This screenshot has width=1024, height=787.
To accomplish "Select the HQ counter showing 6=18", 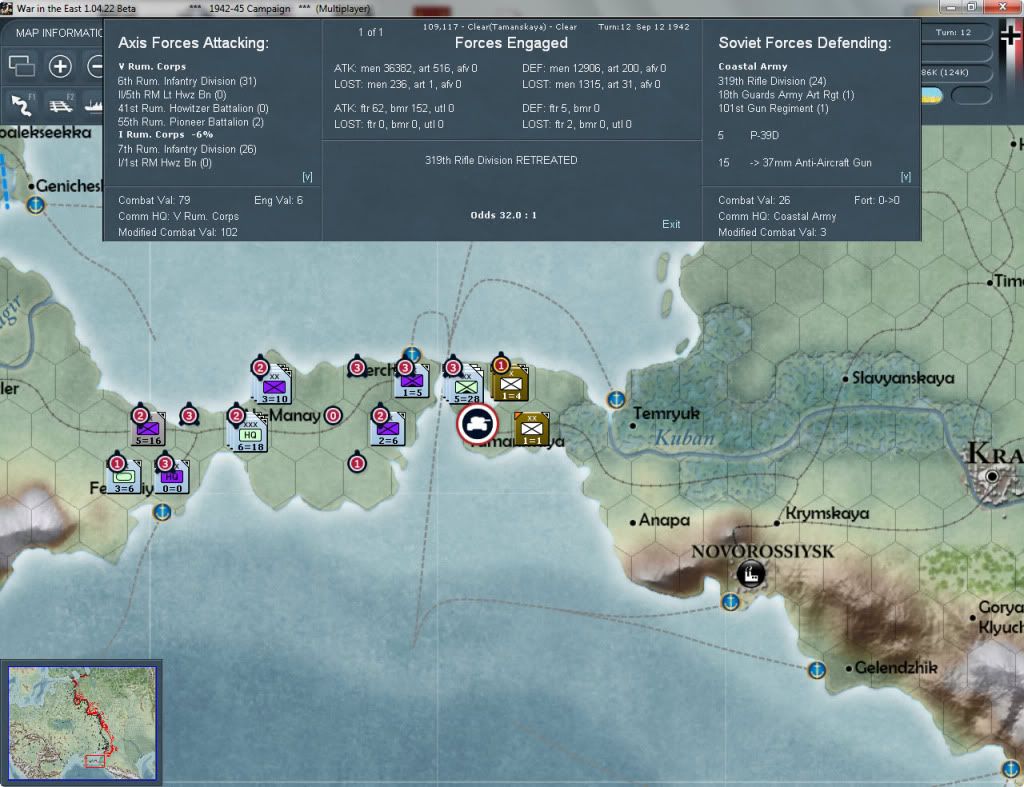I will tap(249, 433).
